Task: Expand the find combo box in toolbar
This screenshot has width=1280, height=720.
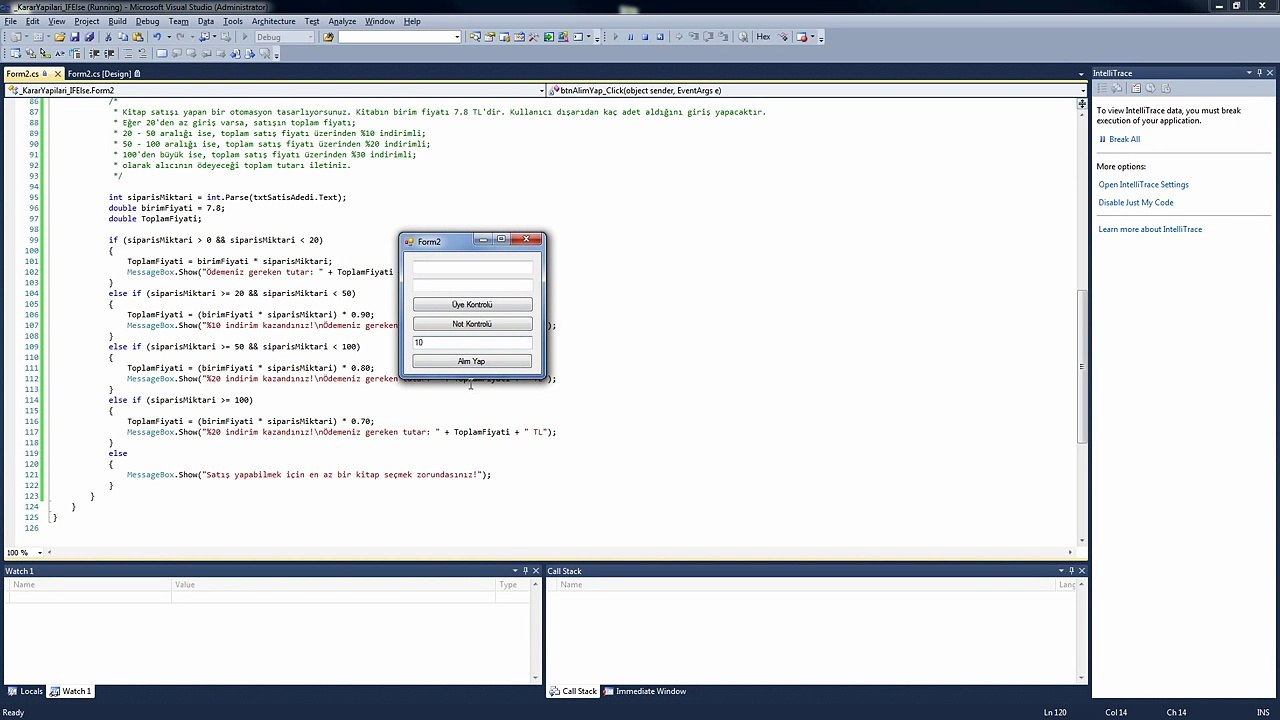Action: tap(457, 37)
